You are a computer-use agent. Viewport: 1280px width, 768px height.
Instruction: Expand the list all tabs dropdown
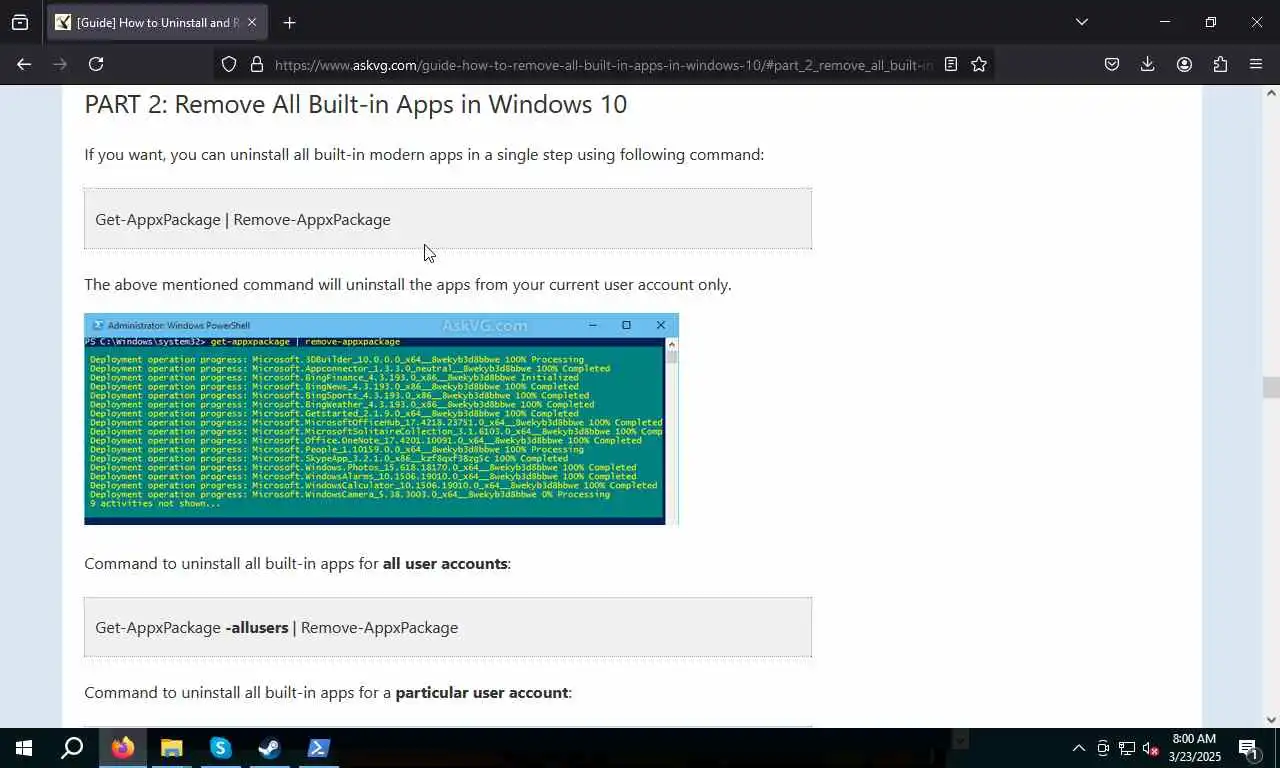pyautogui.click(x=1081, y=22)
